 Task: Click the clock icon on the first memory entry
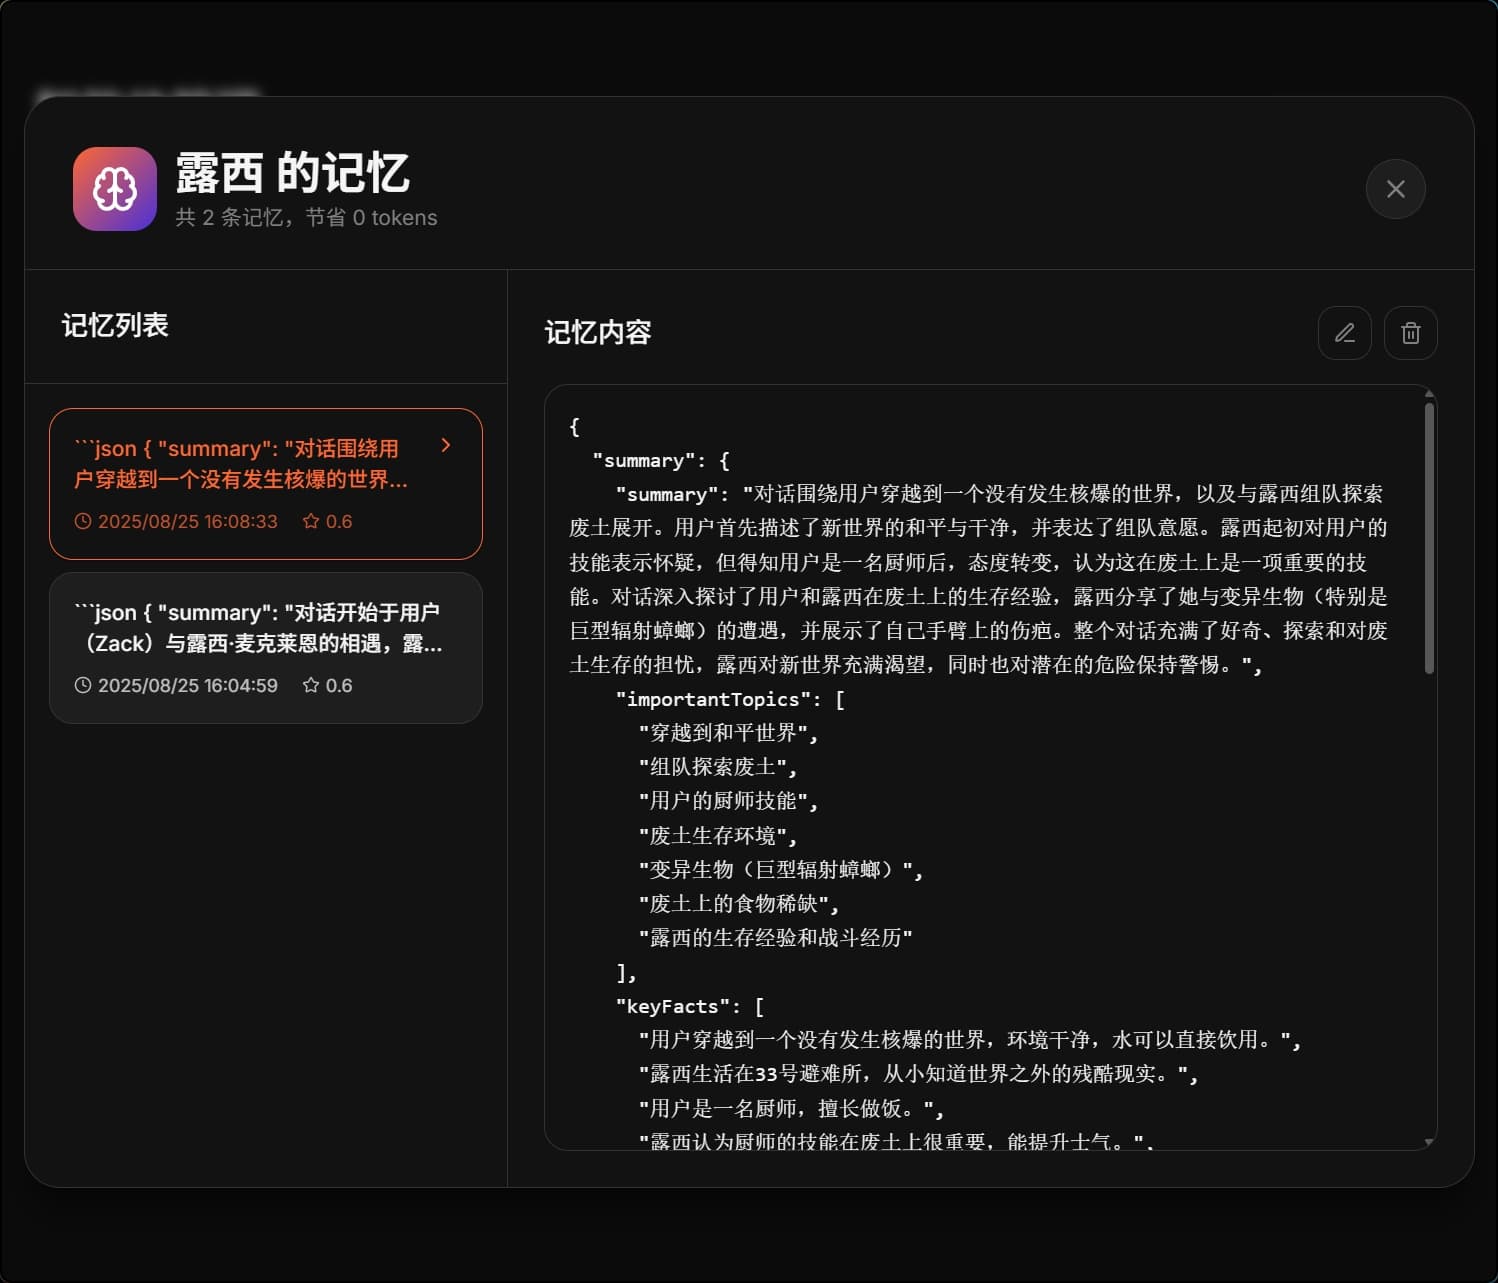[82, 521]
